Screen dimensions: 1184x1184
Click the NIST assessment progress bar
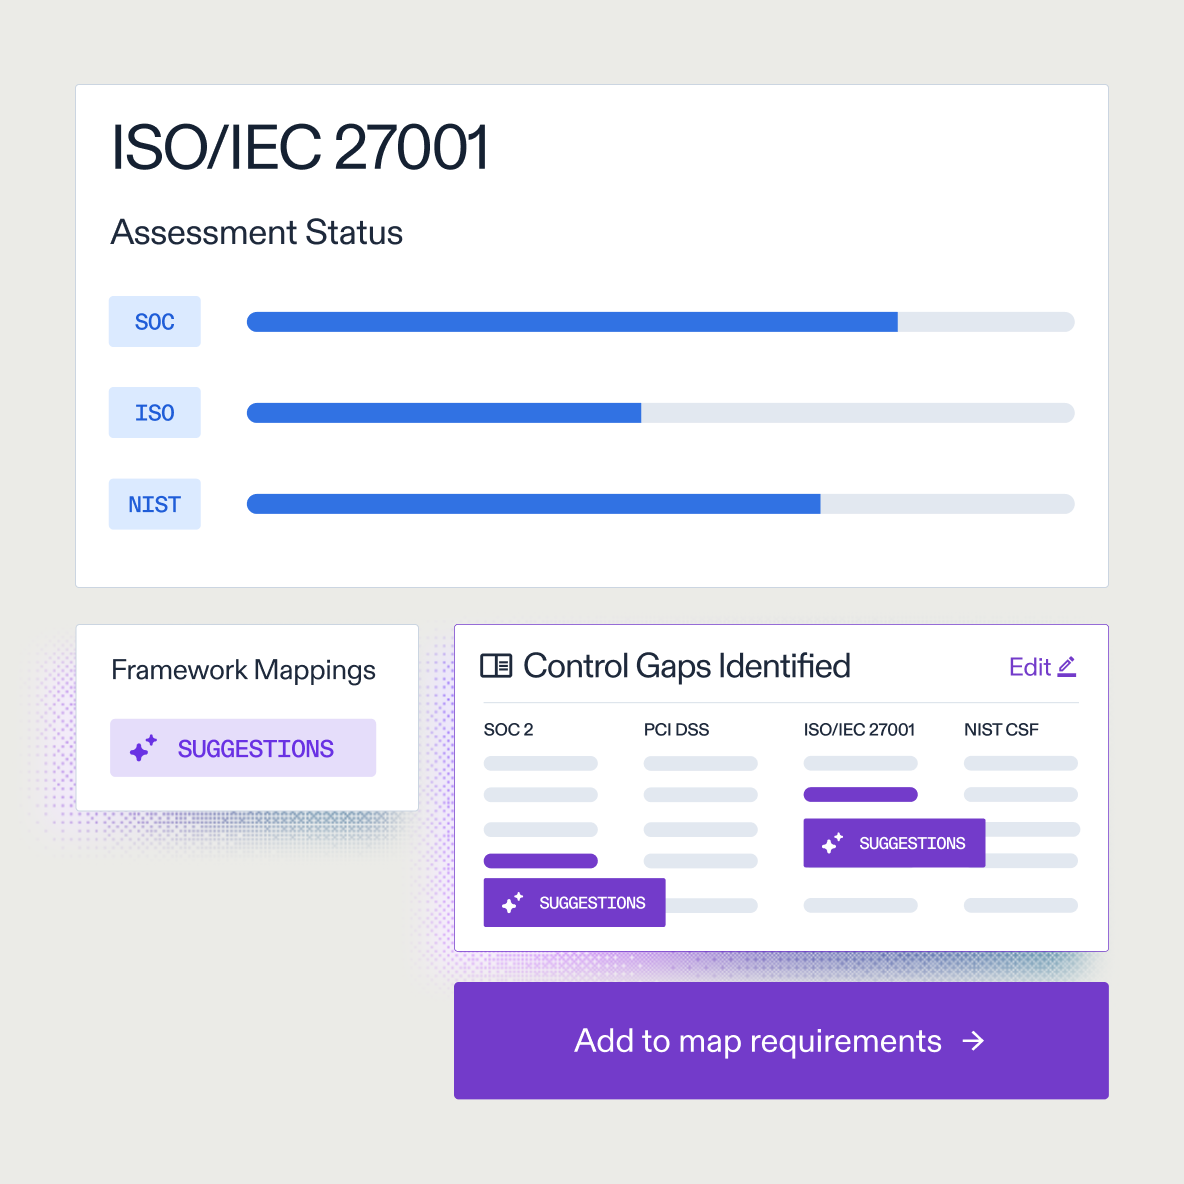tap(660, 504)
